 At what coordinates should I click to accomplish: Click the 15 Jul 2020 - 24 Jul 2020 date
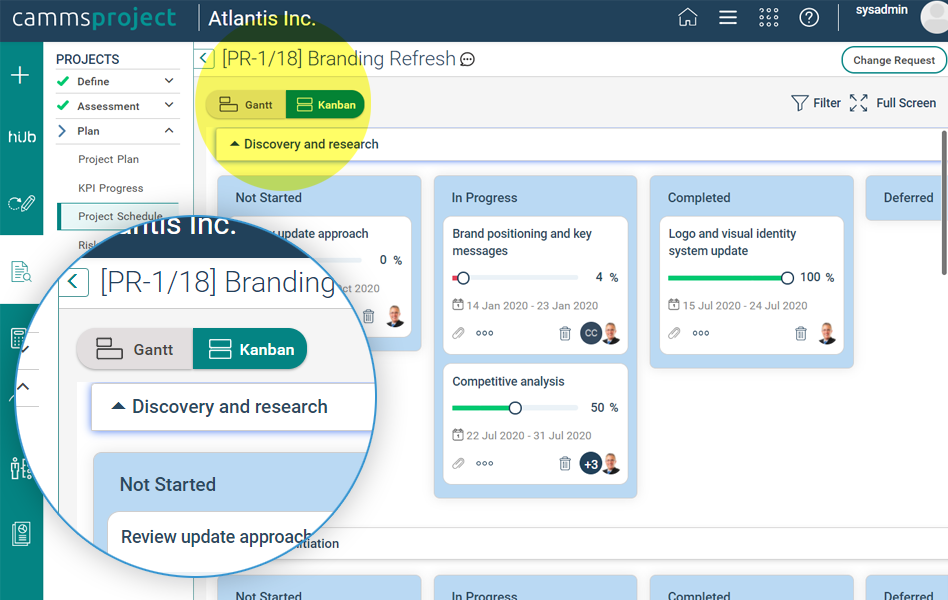(x=745, y=305)
